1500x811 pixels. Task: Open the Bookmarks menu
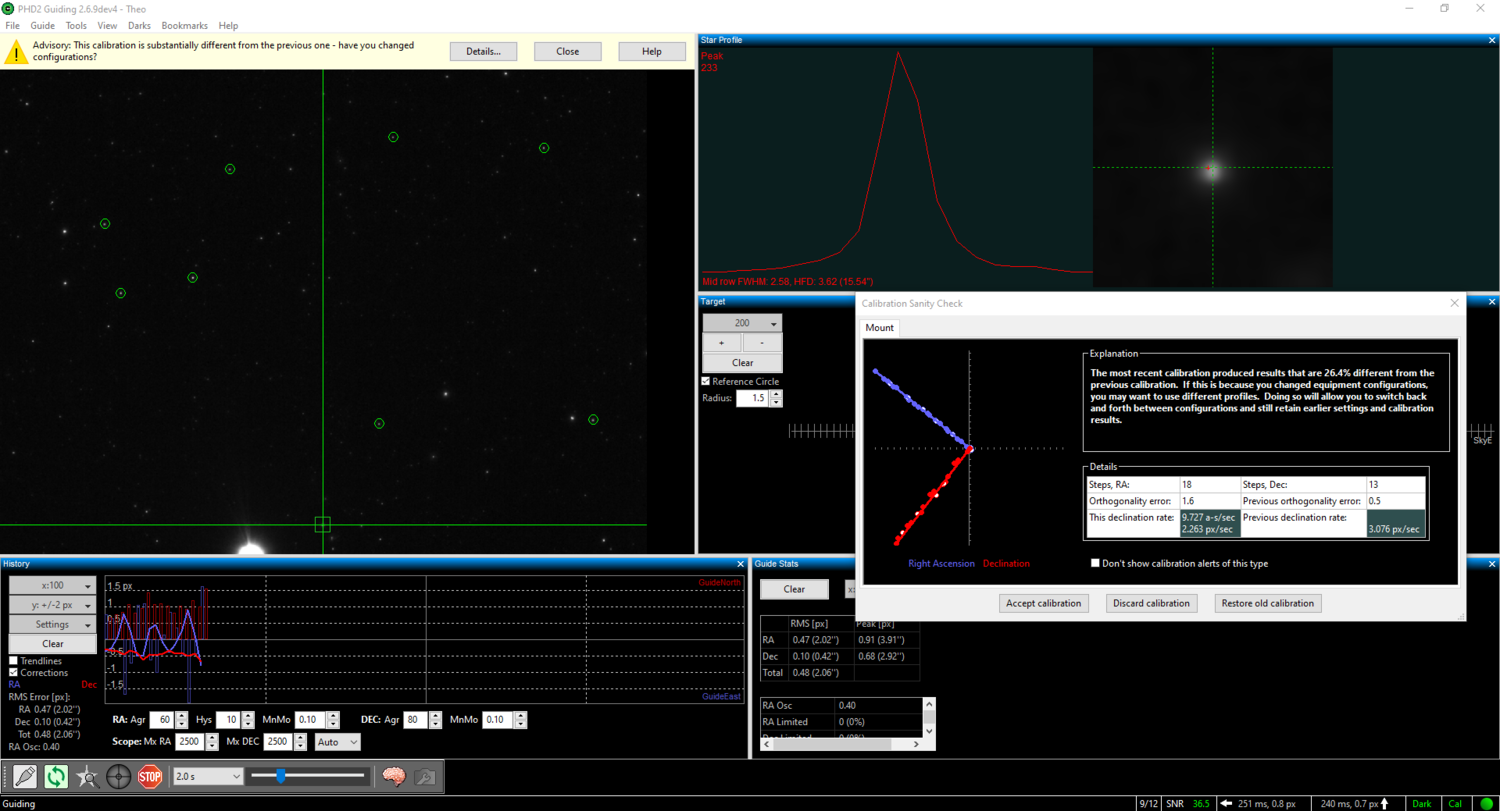tap(184, 25)
